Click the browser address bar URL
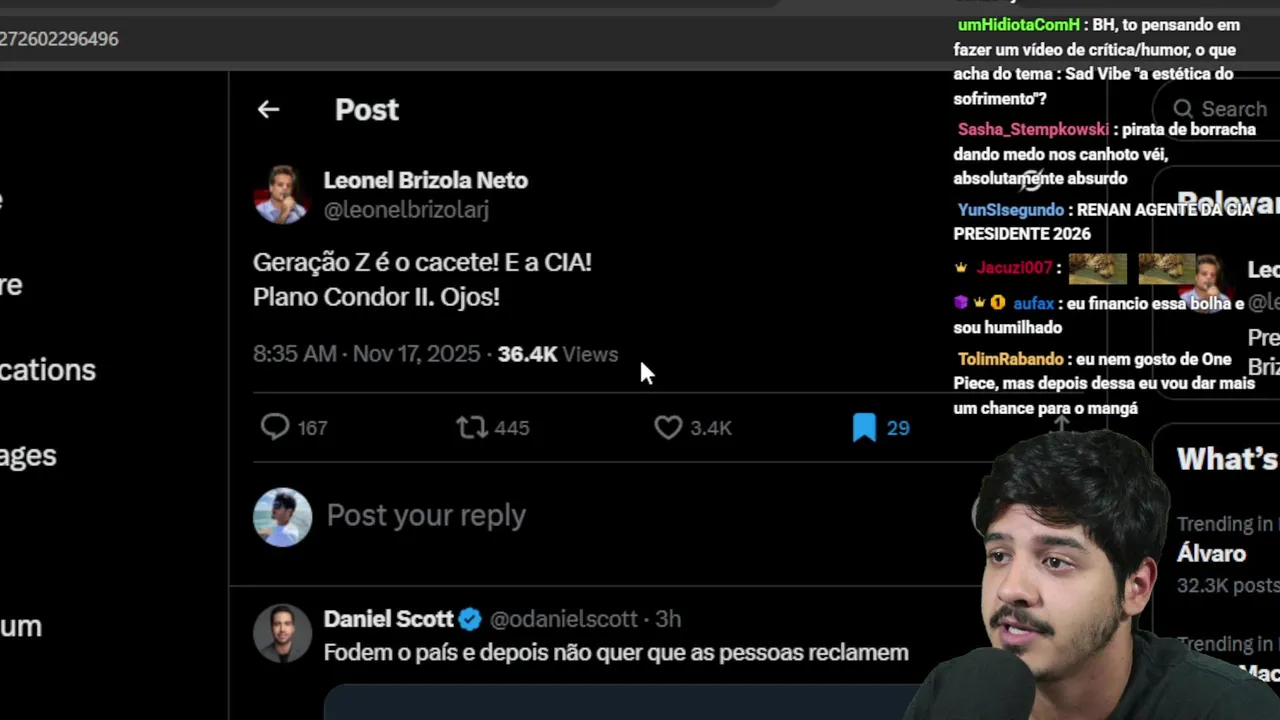The height and width of the screenshot is (720, 1280). 59,38
